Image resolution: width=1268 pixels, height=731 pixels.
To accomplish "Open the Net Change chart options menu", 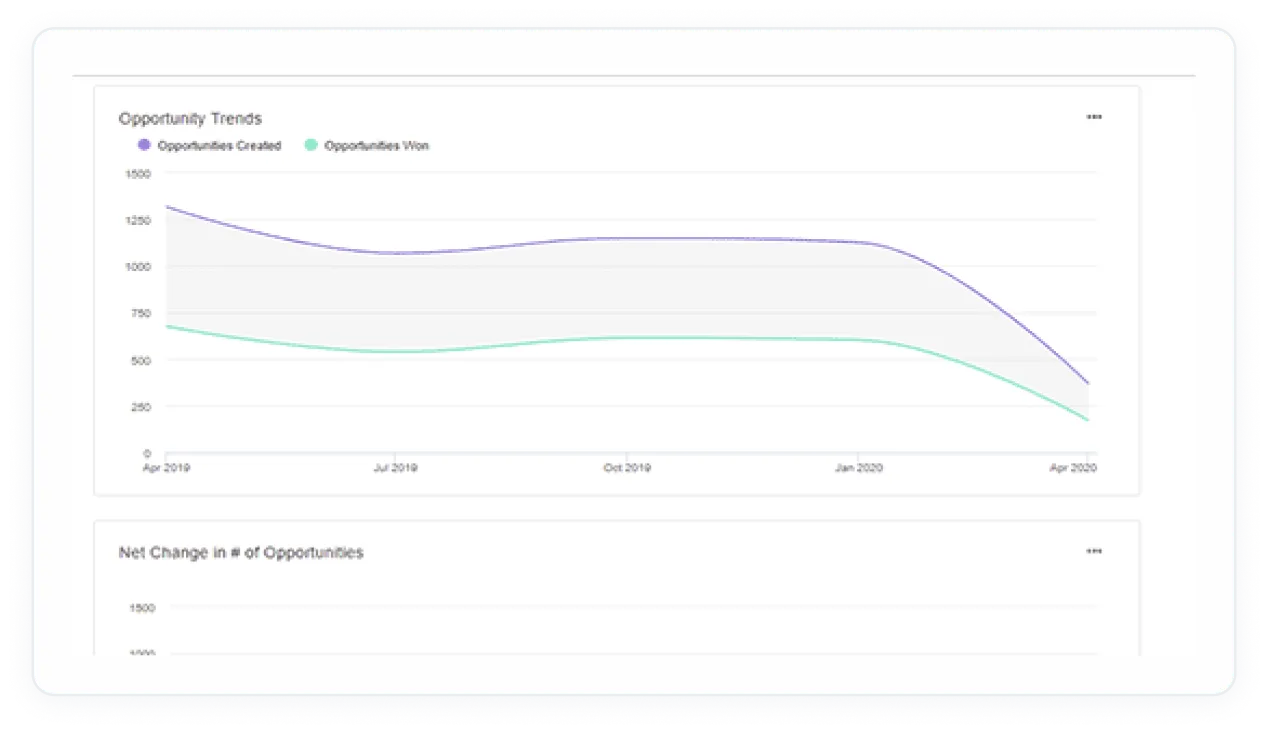I will click(x=1094, y=551).
